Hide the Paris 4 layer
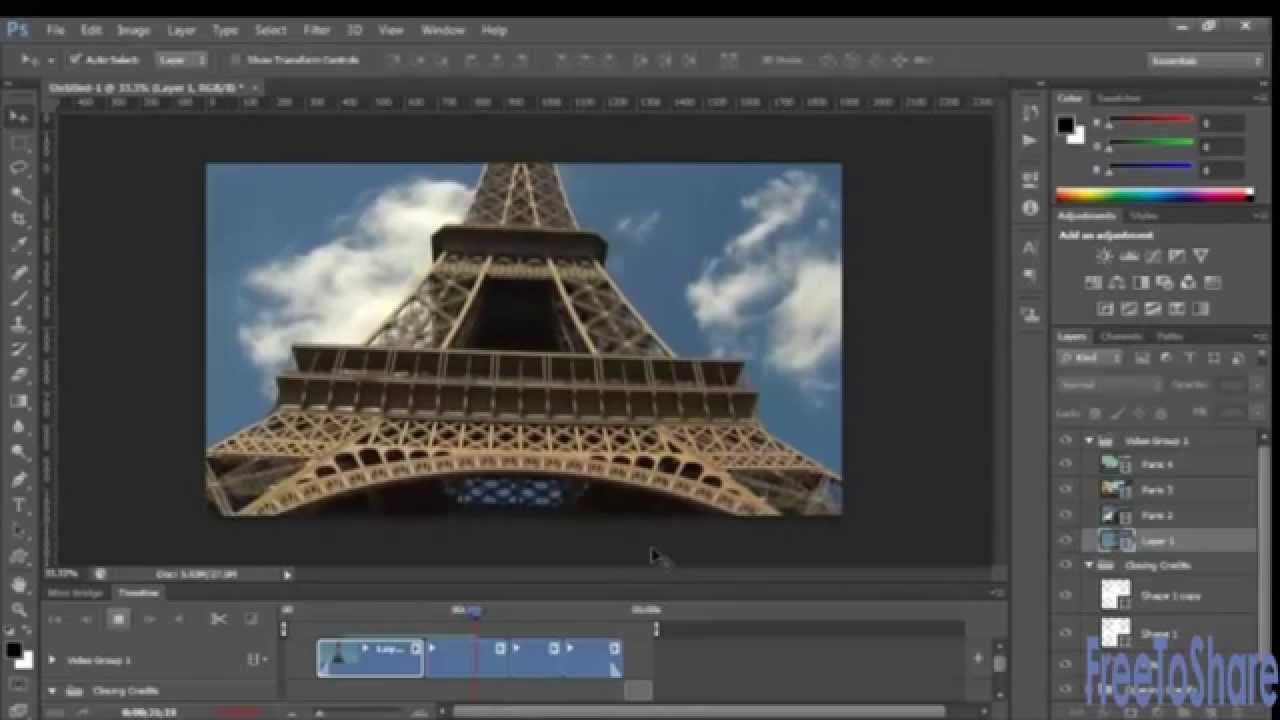The image size is (1280, 720). point(1066,464)
